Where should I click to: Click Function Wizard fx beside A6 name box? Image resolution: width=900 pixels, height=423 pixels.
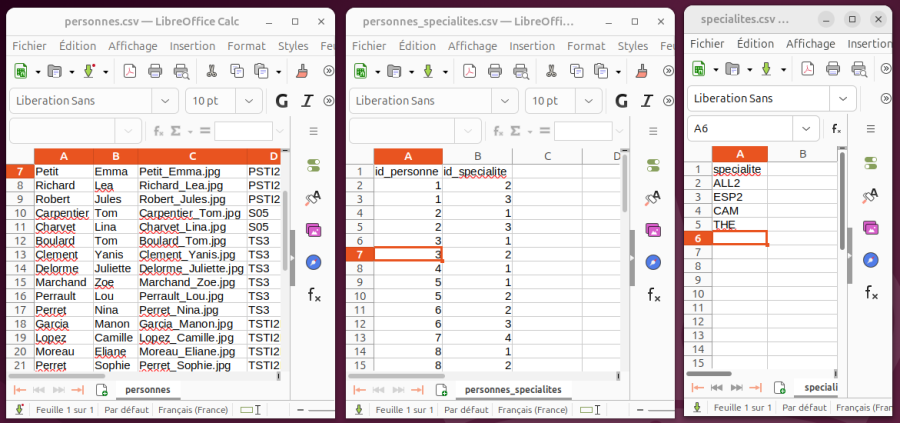click(837, 129)
